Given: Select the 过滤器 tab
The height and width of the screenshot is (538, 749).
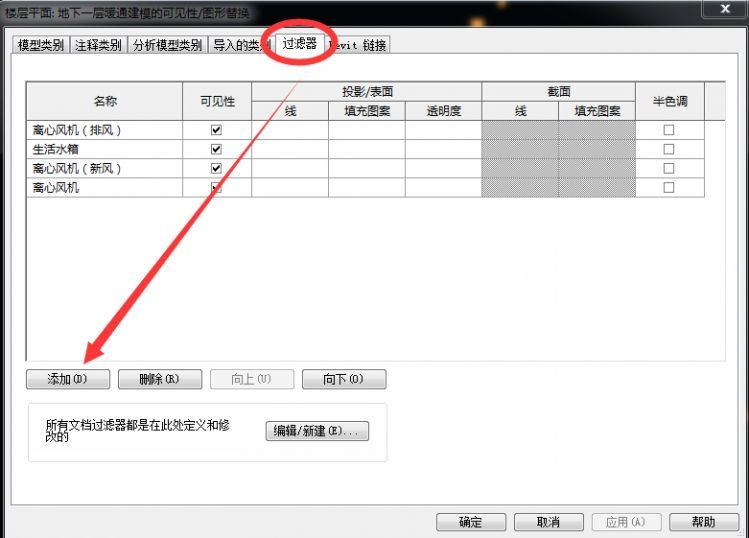Looking at the screenshot, I should 300,43.
